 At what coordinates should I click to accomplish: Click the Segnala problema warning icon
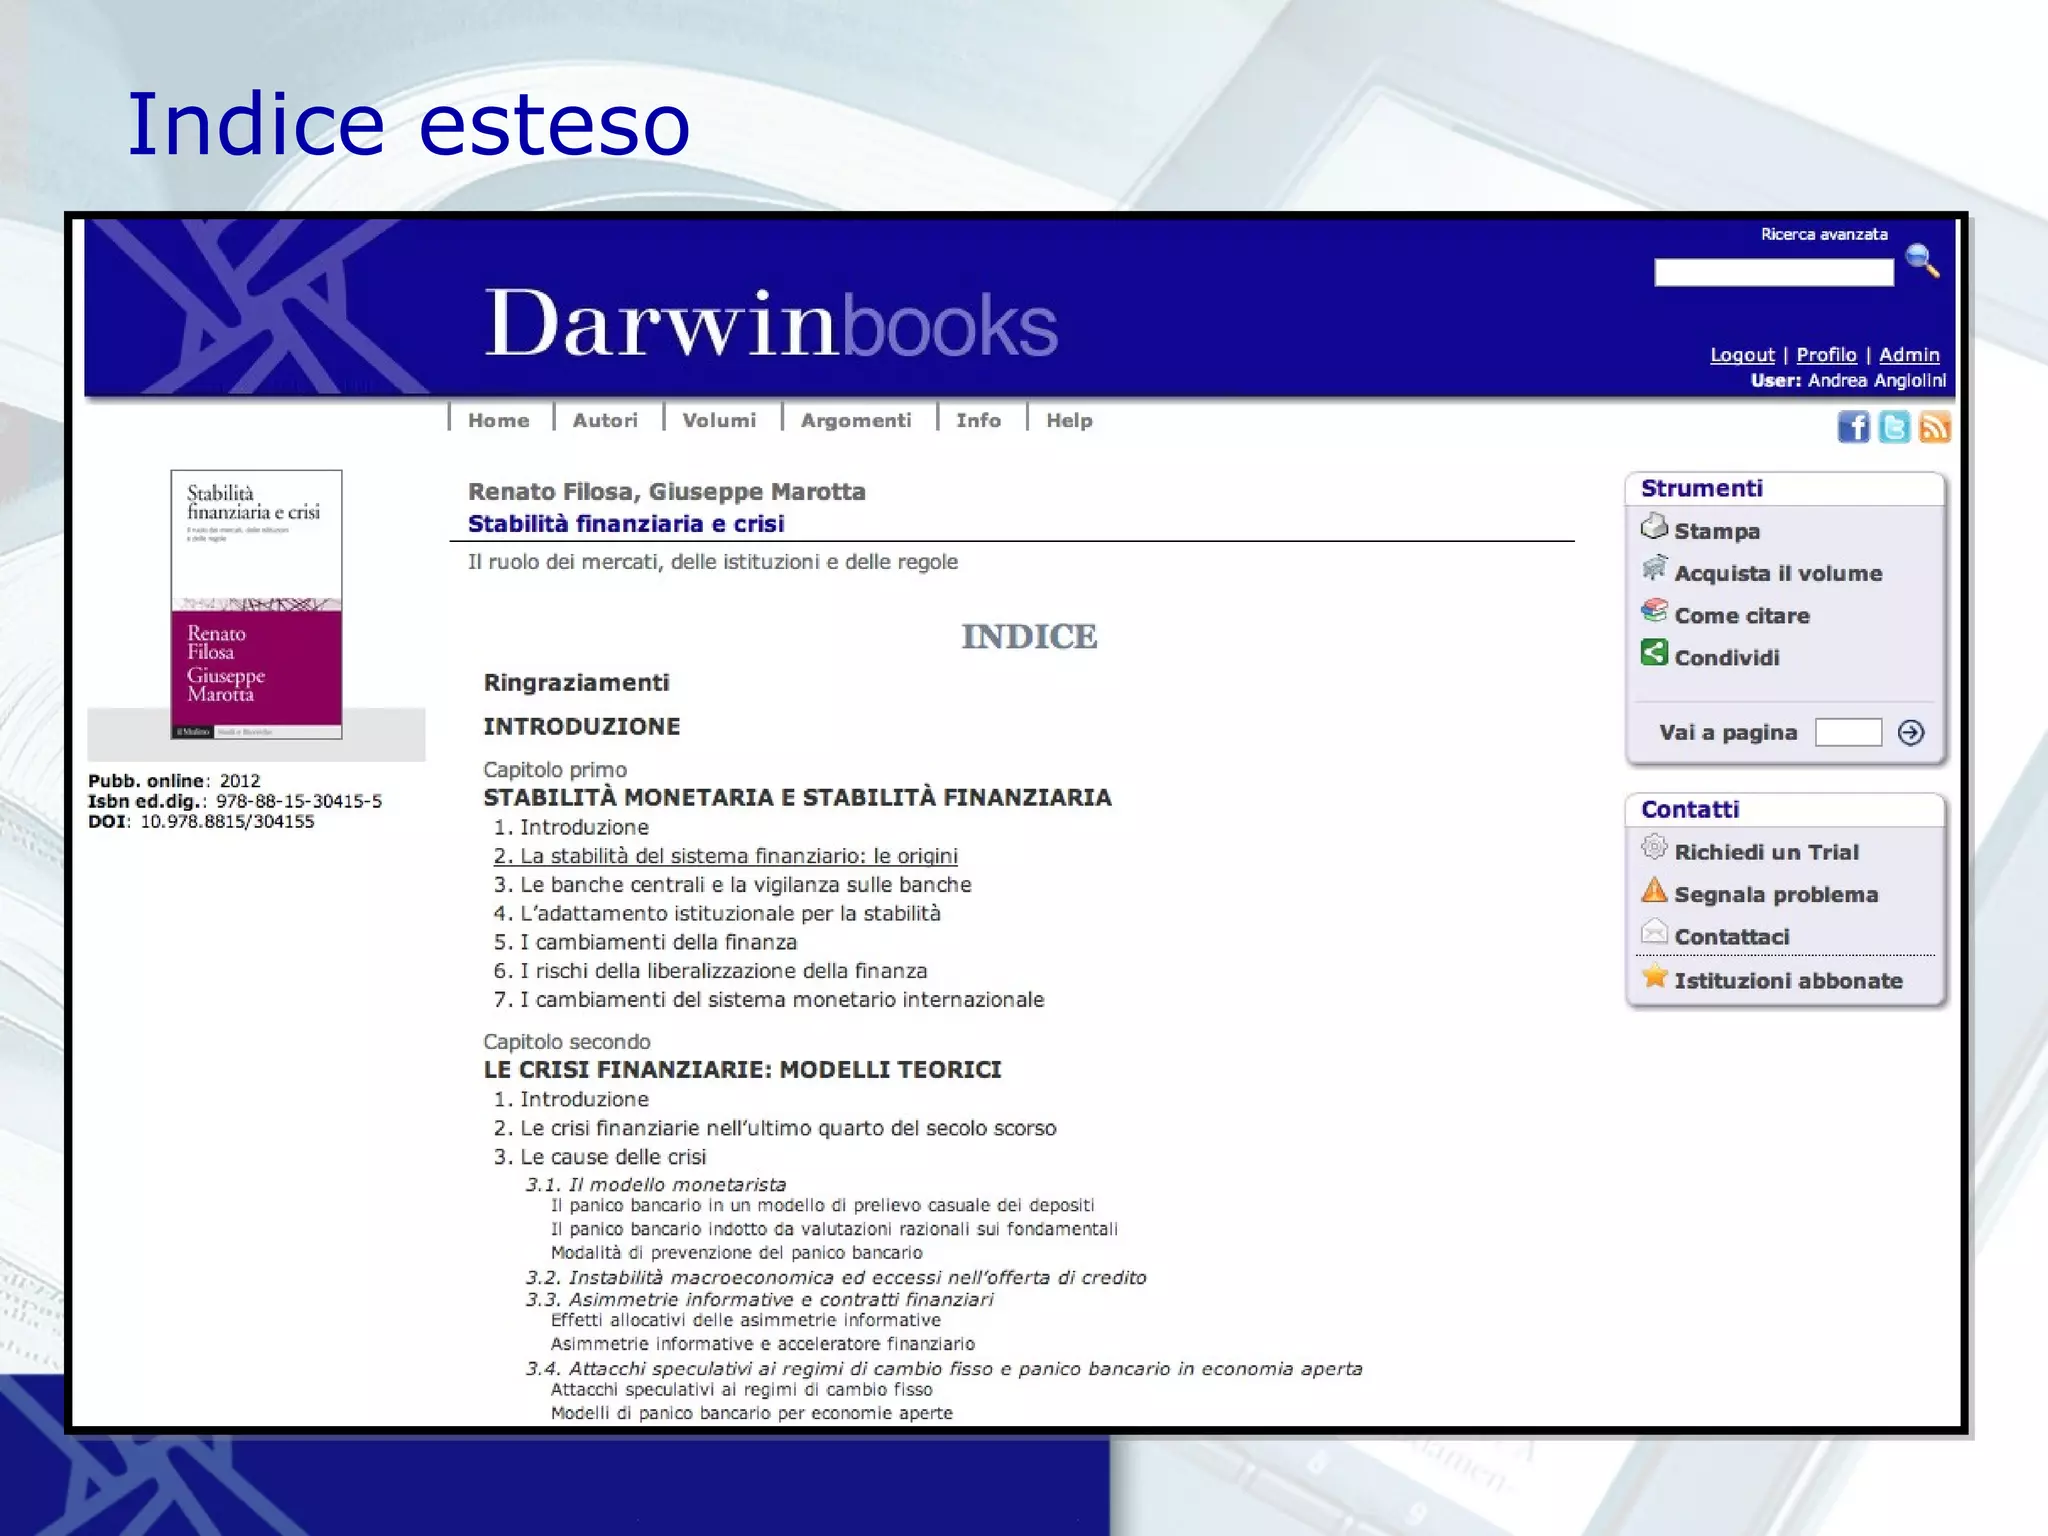[x=1654, y=890]
